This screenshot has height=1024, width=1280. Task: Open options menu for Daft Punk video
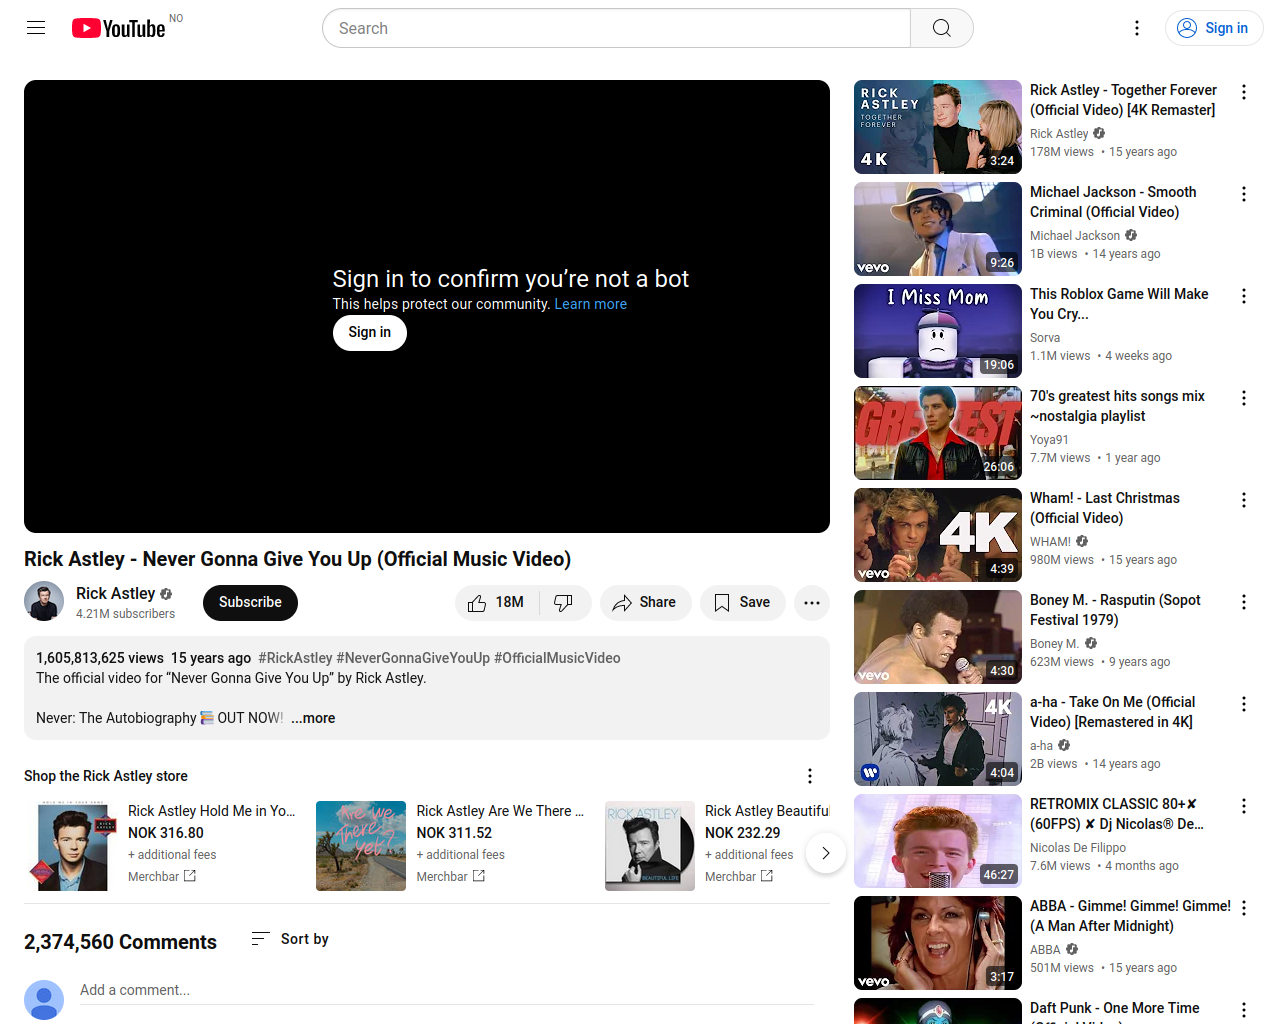1244,1010
